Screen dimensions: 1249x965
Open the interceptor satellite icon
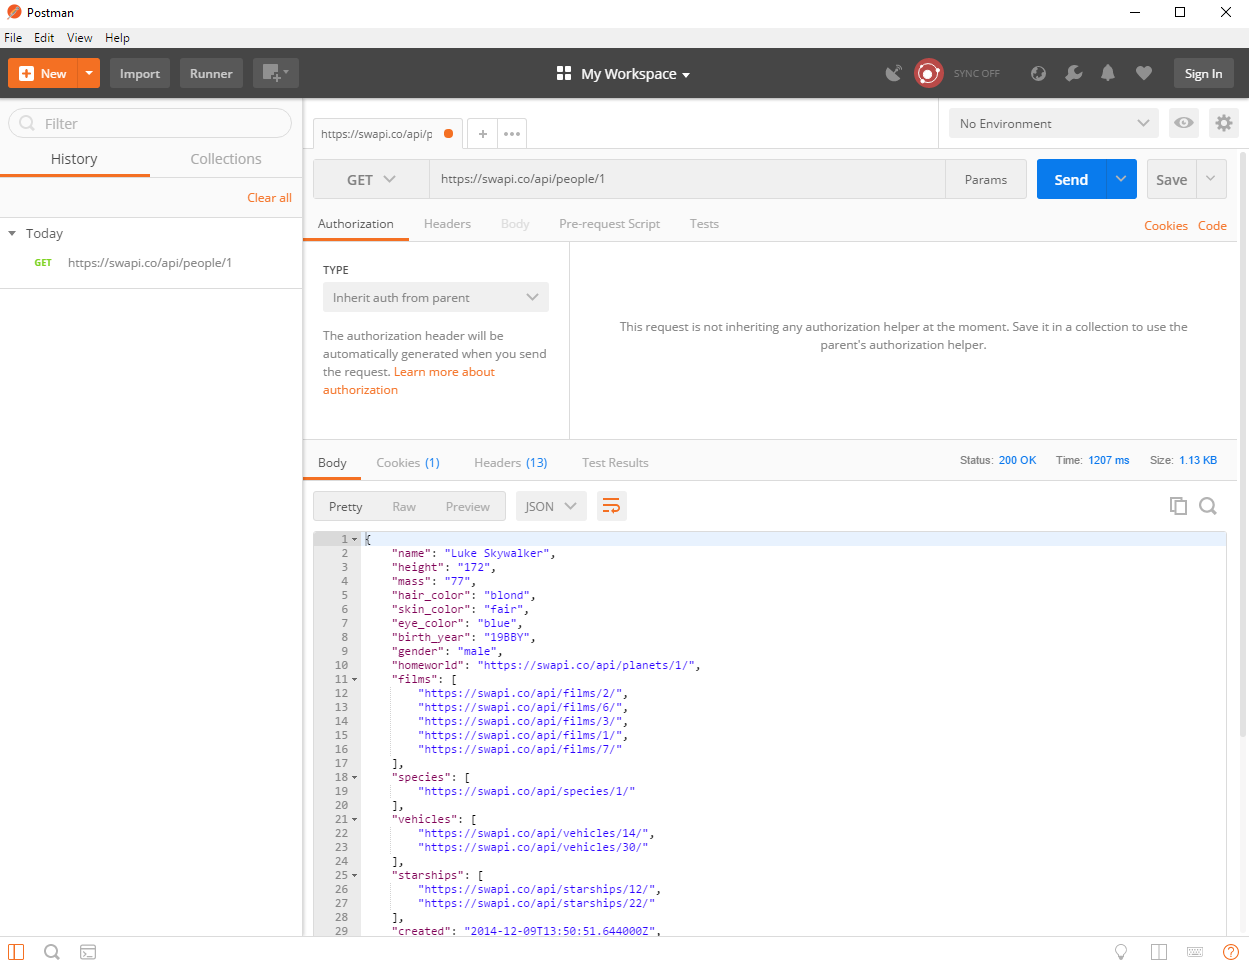tap(893, 73)
